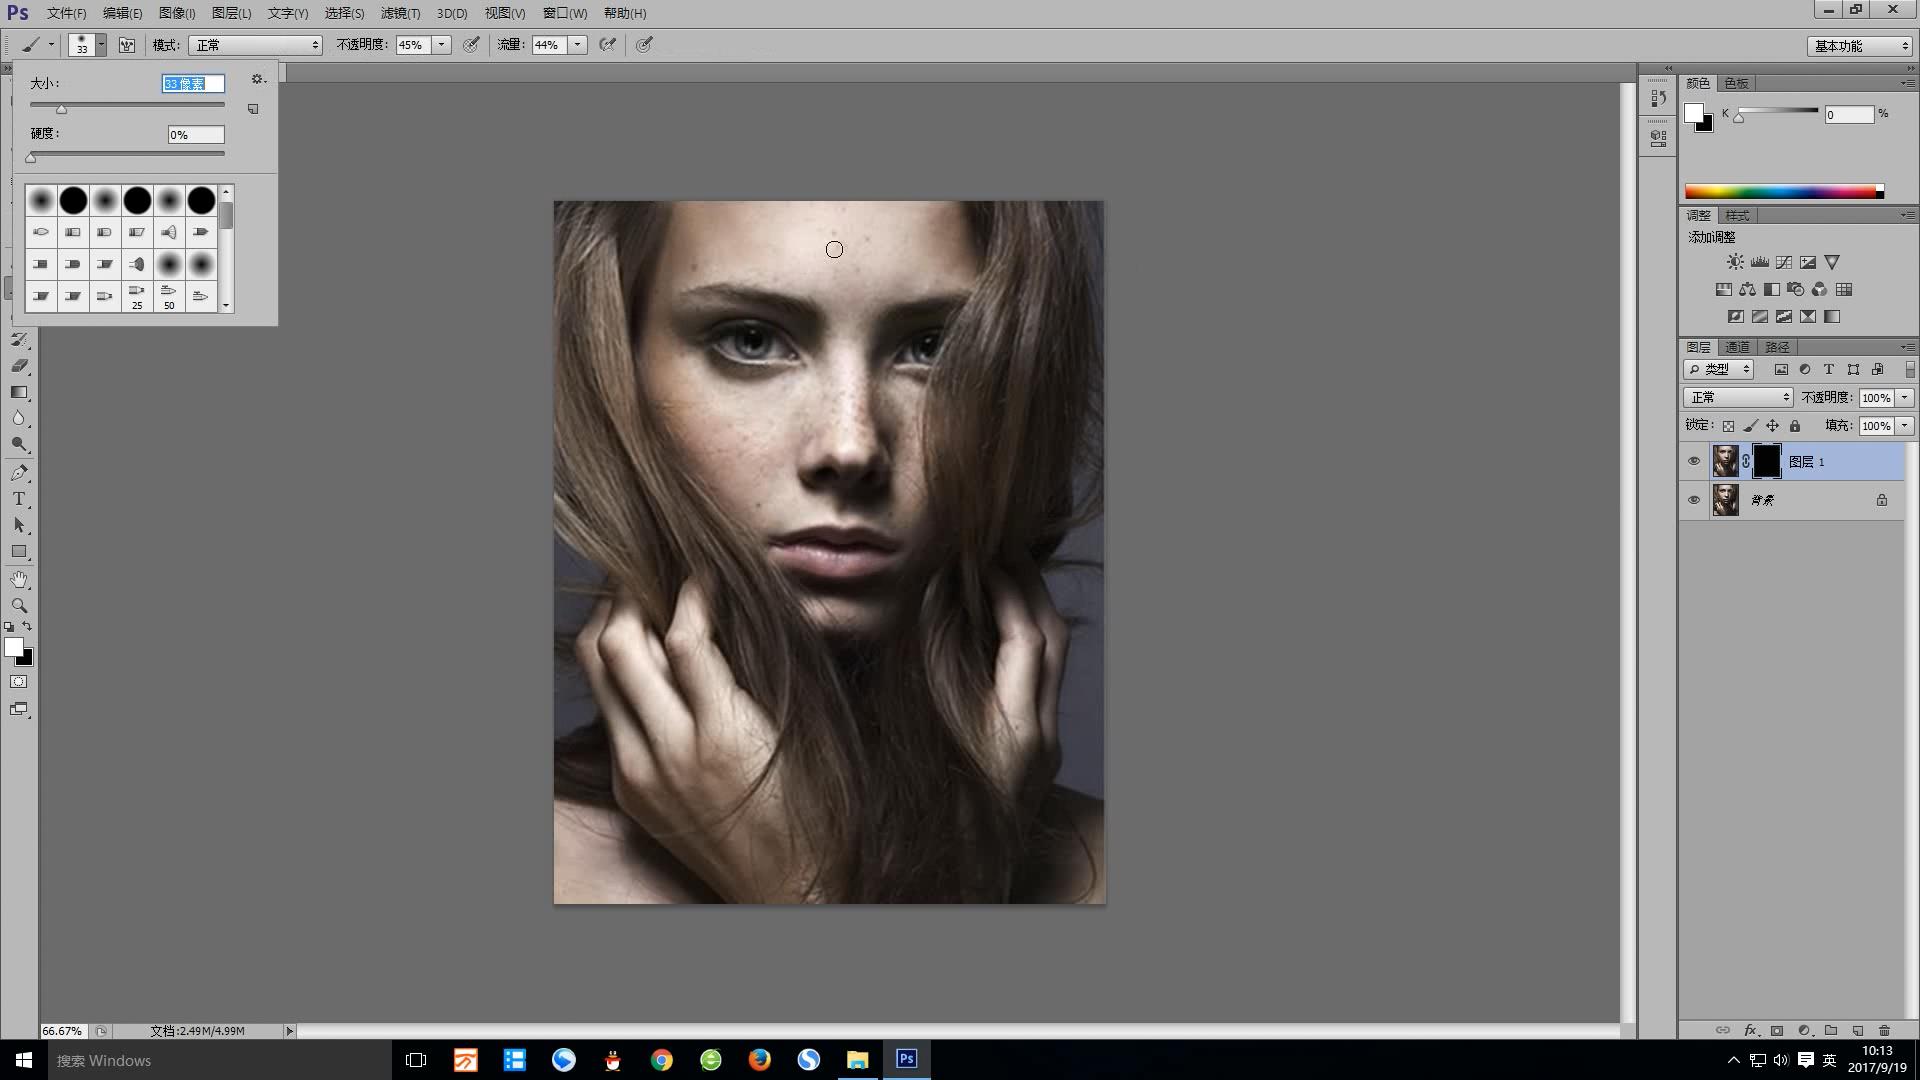This screenshot has width=1920, height=1080.
Task: Open the brush mode 正常 dropdown
Action: click(x=256, y=45)
